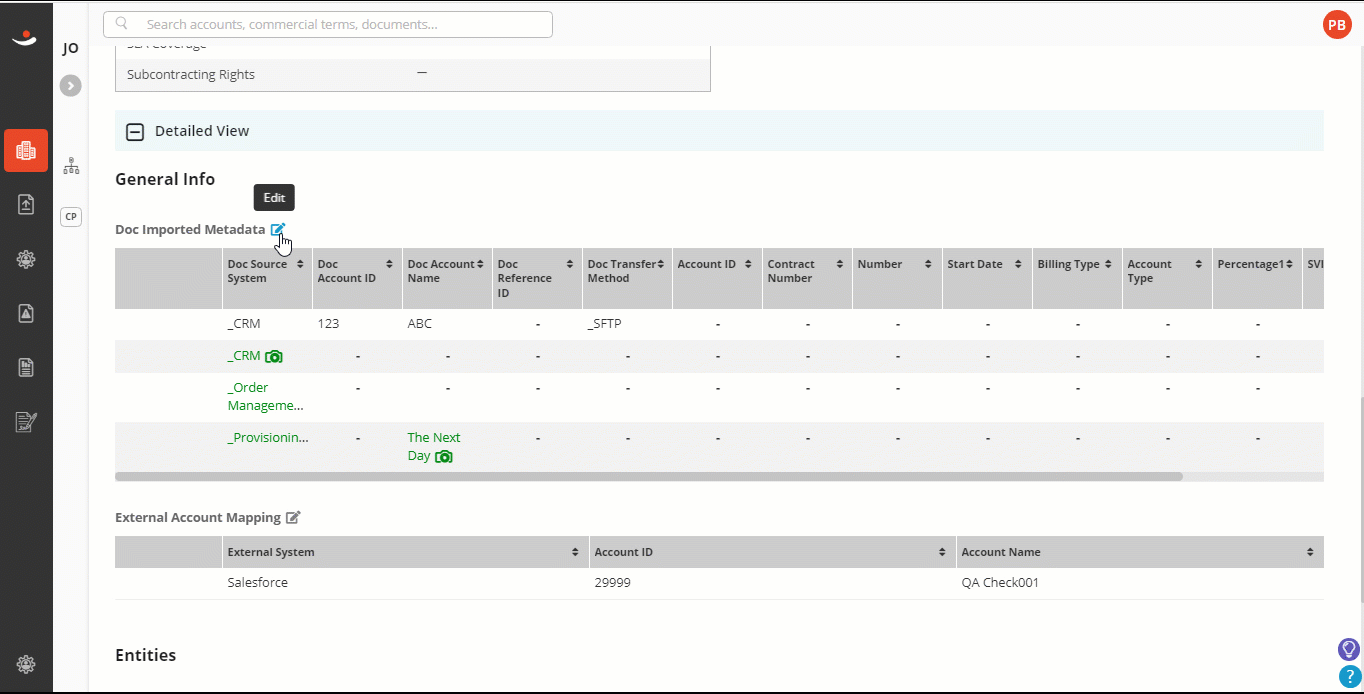The image size is (1364, 694).
Task: Click the General Info heading
Action: pyautogui.click(x=165, y=179)
